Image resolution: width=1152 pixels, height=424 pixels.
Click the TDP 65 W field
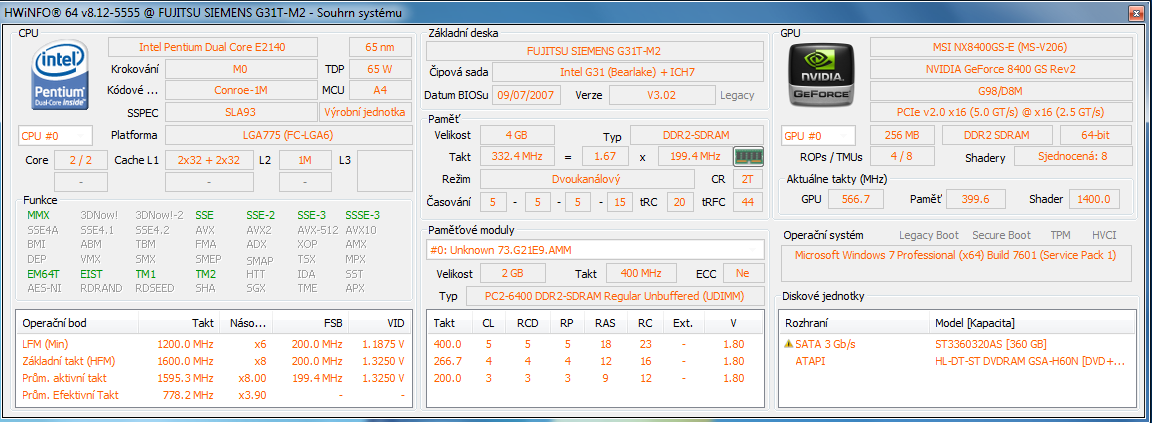(x=381, y=69)
